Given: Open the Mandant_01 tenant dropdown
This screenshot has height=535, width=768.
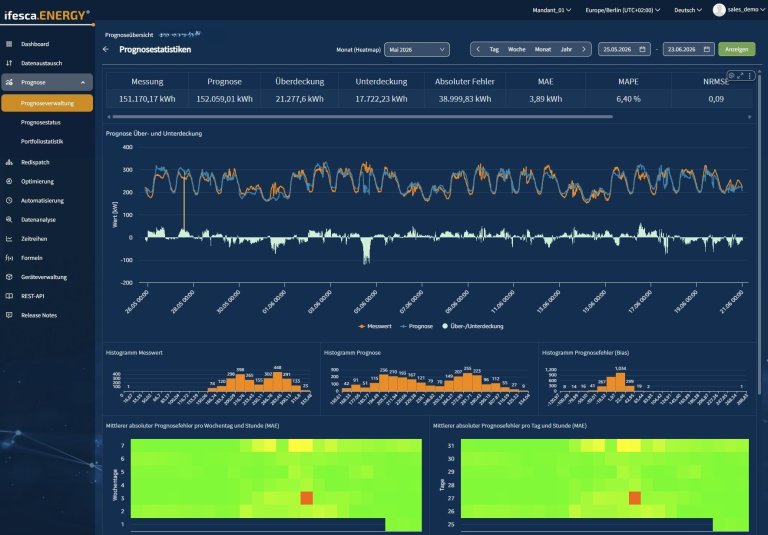Looking at the screenshot, I should 552,10.
